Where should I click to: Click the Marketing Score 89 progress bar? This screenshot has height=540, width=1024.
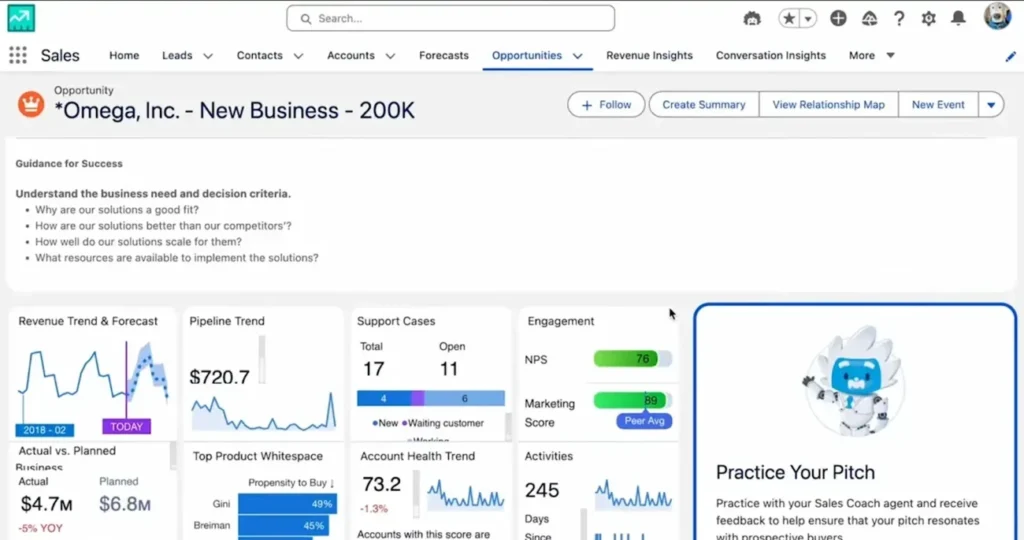[632, 400]
